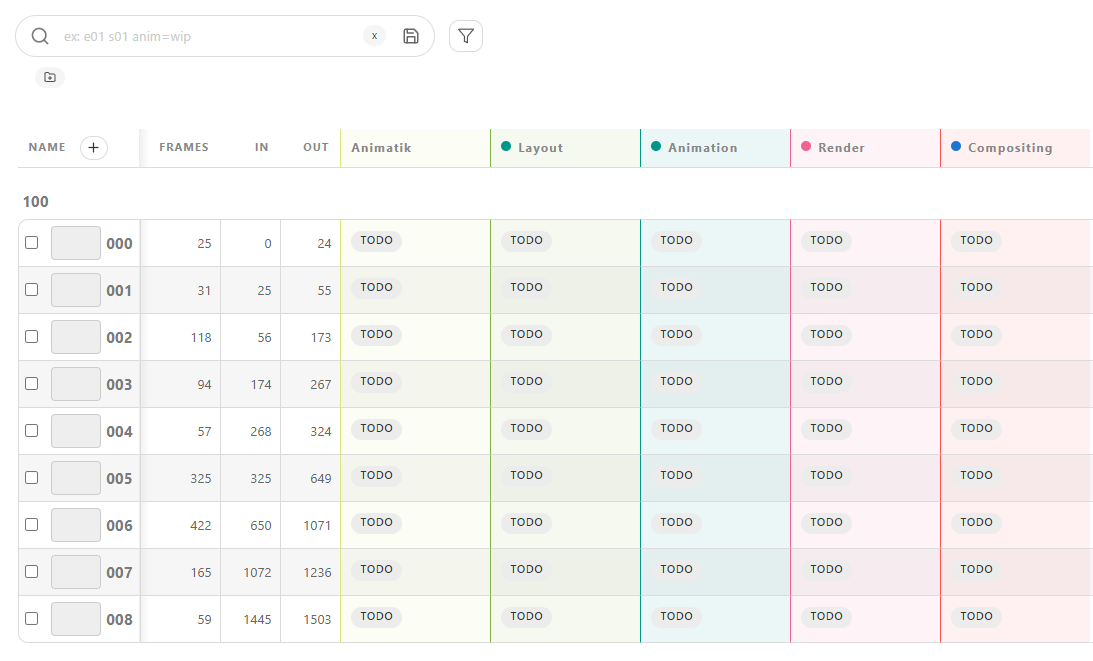Select the sequence 100 group label
1093x661 pixels.
point(36,202)
